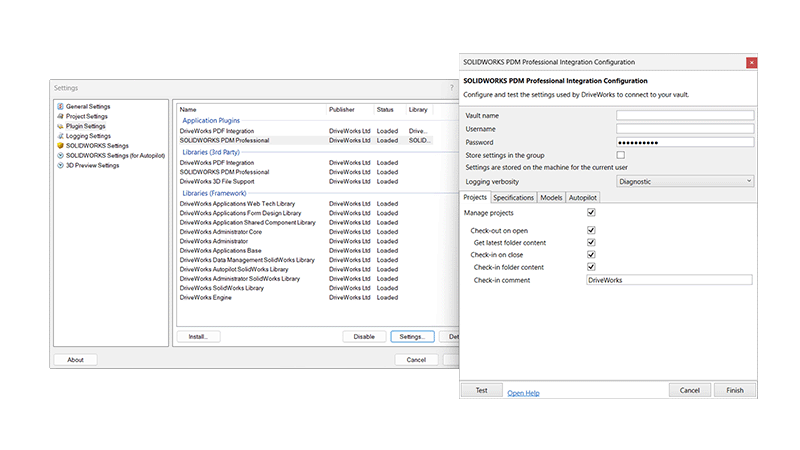800x450 pixels.
Task: Click the Install... button
Action: (198, 337)
